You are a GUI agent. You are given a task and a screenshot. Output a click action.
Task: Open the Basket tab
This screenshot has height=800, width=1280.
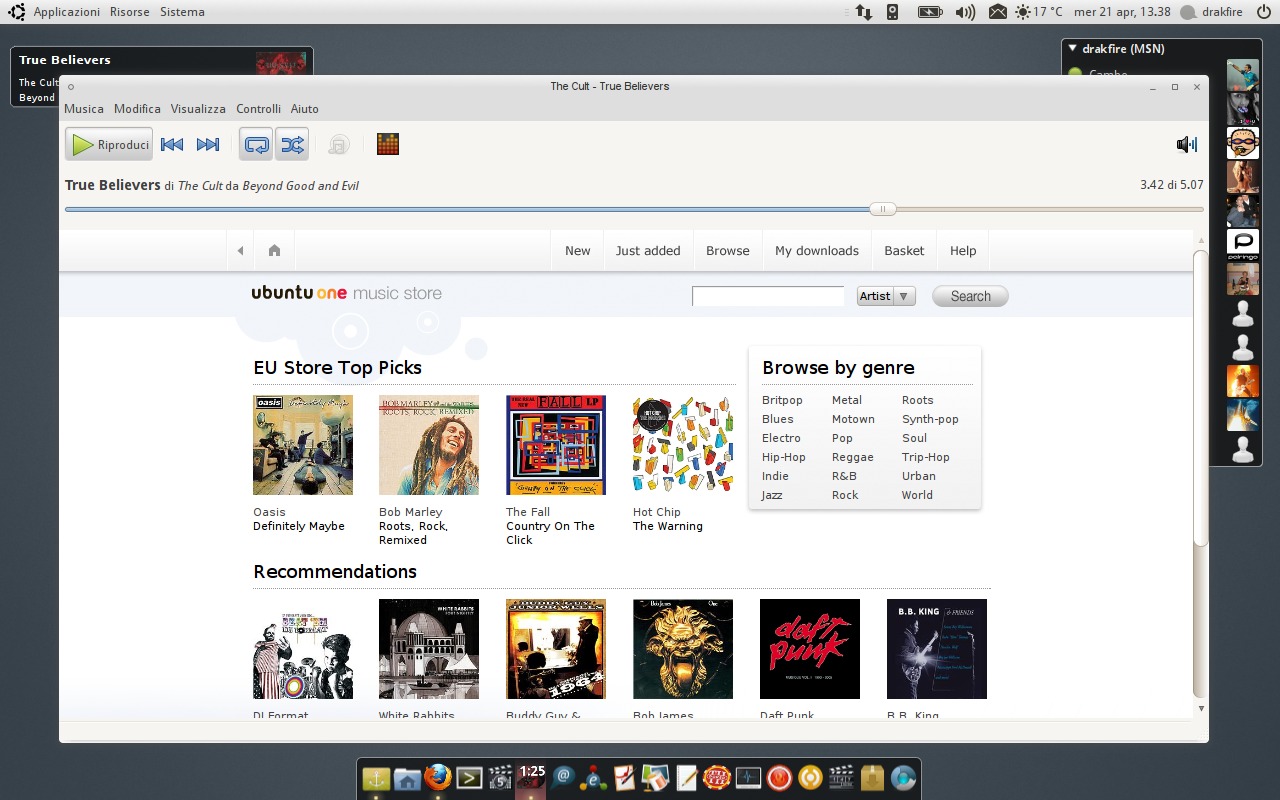point(904,251)
